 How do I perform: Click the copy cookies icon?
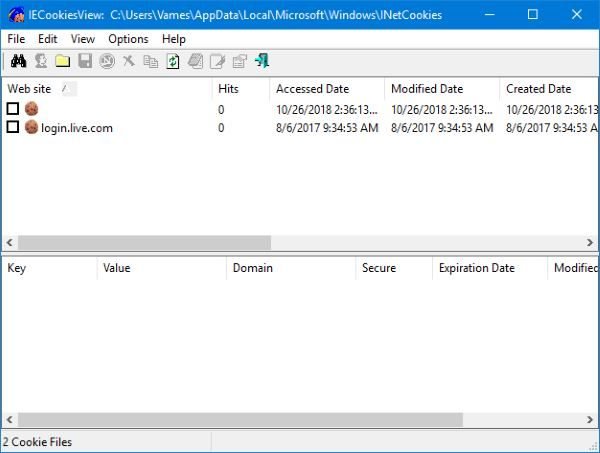(x=151, y=61)
